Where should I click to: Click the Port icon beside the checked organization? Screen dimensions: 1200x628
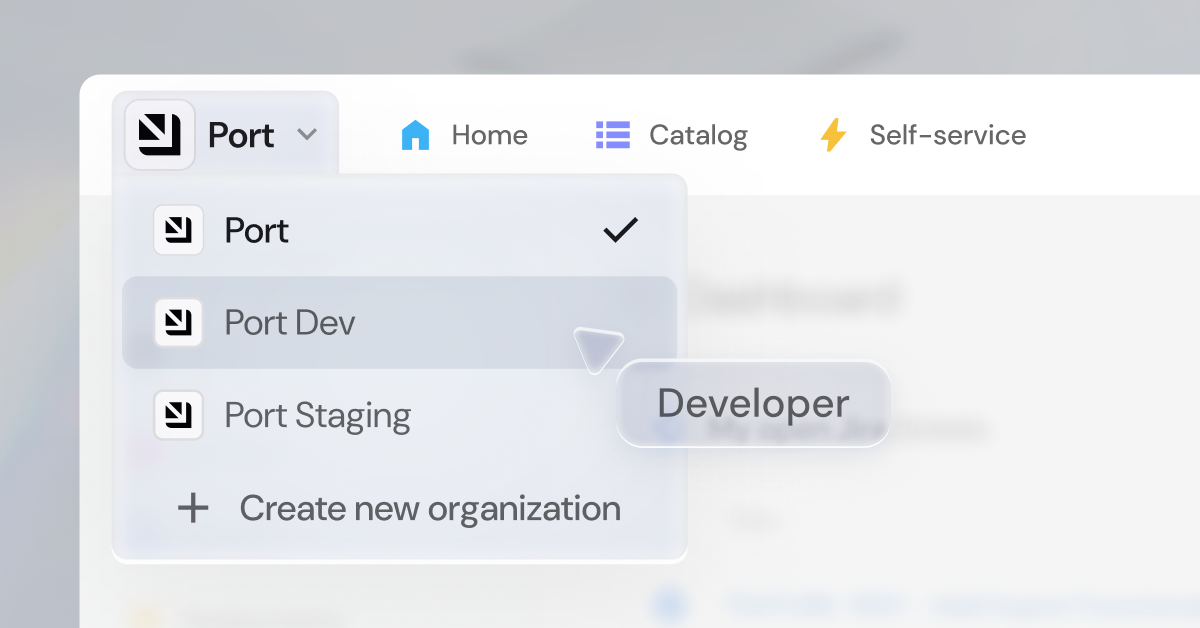click(x=178, y=230)
